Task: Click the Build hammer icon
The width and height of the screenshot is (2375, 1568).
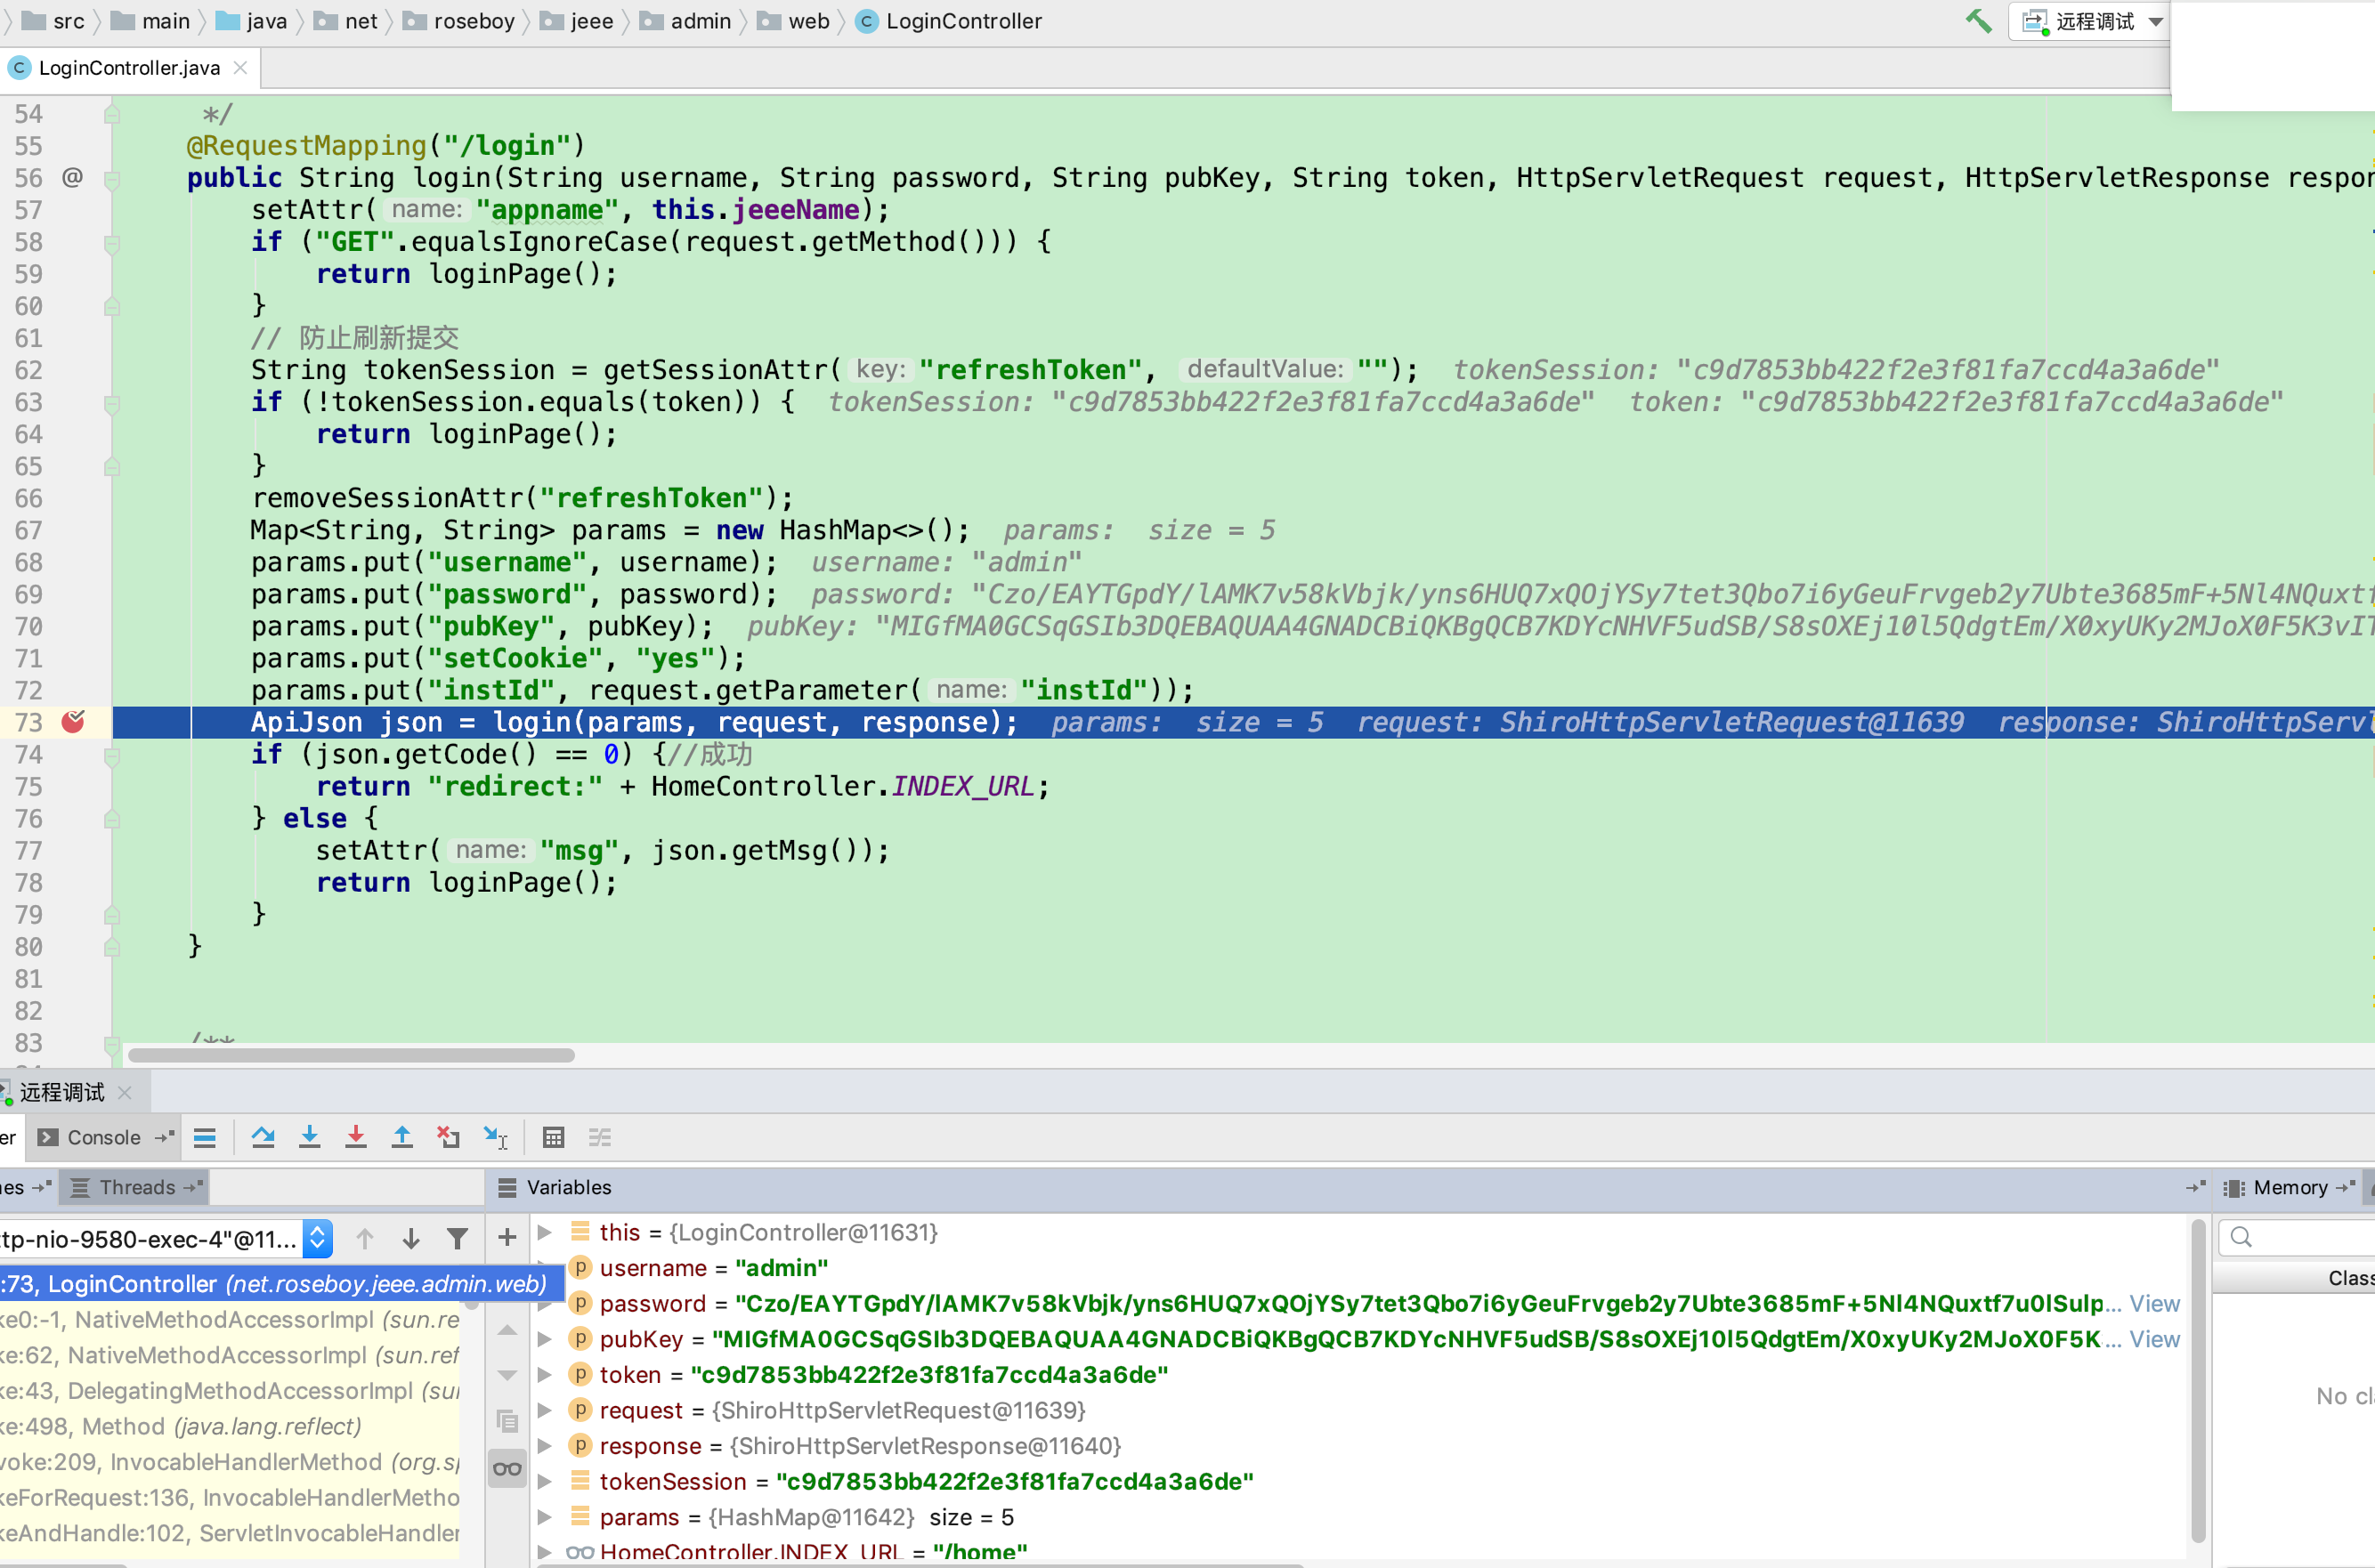Action: coord(1979,21)
